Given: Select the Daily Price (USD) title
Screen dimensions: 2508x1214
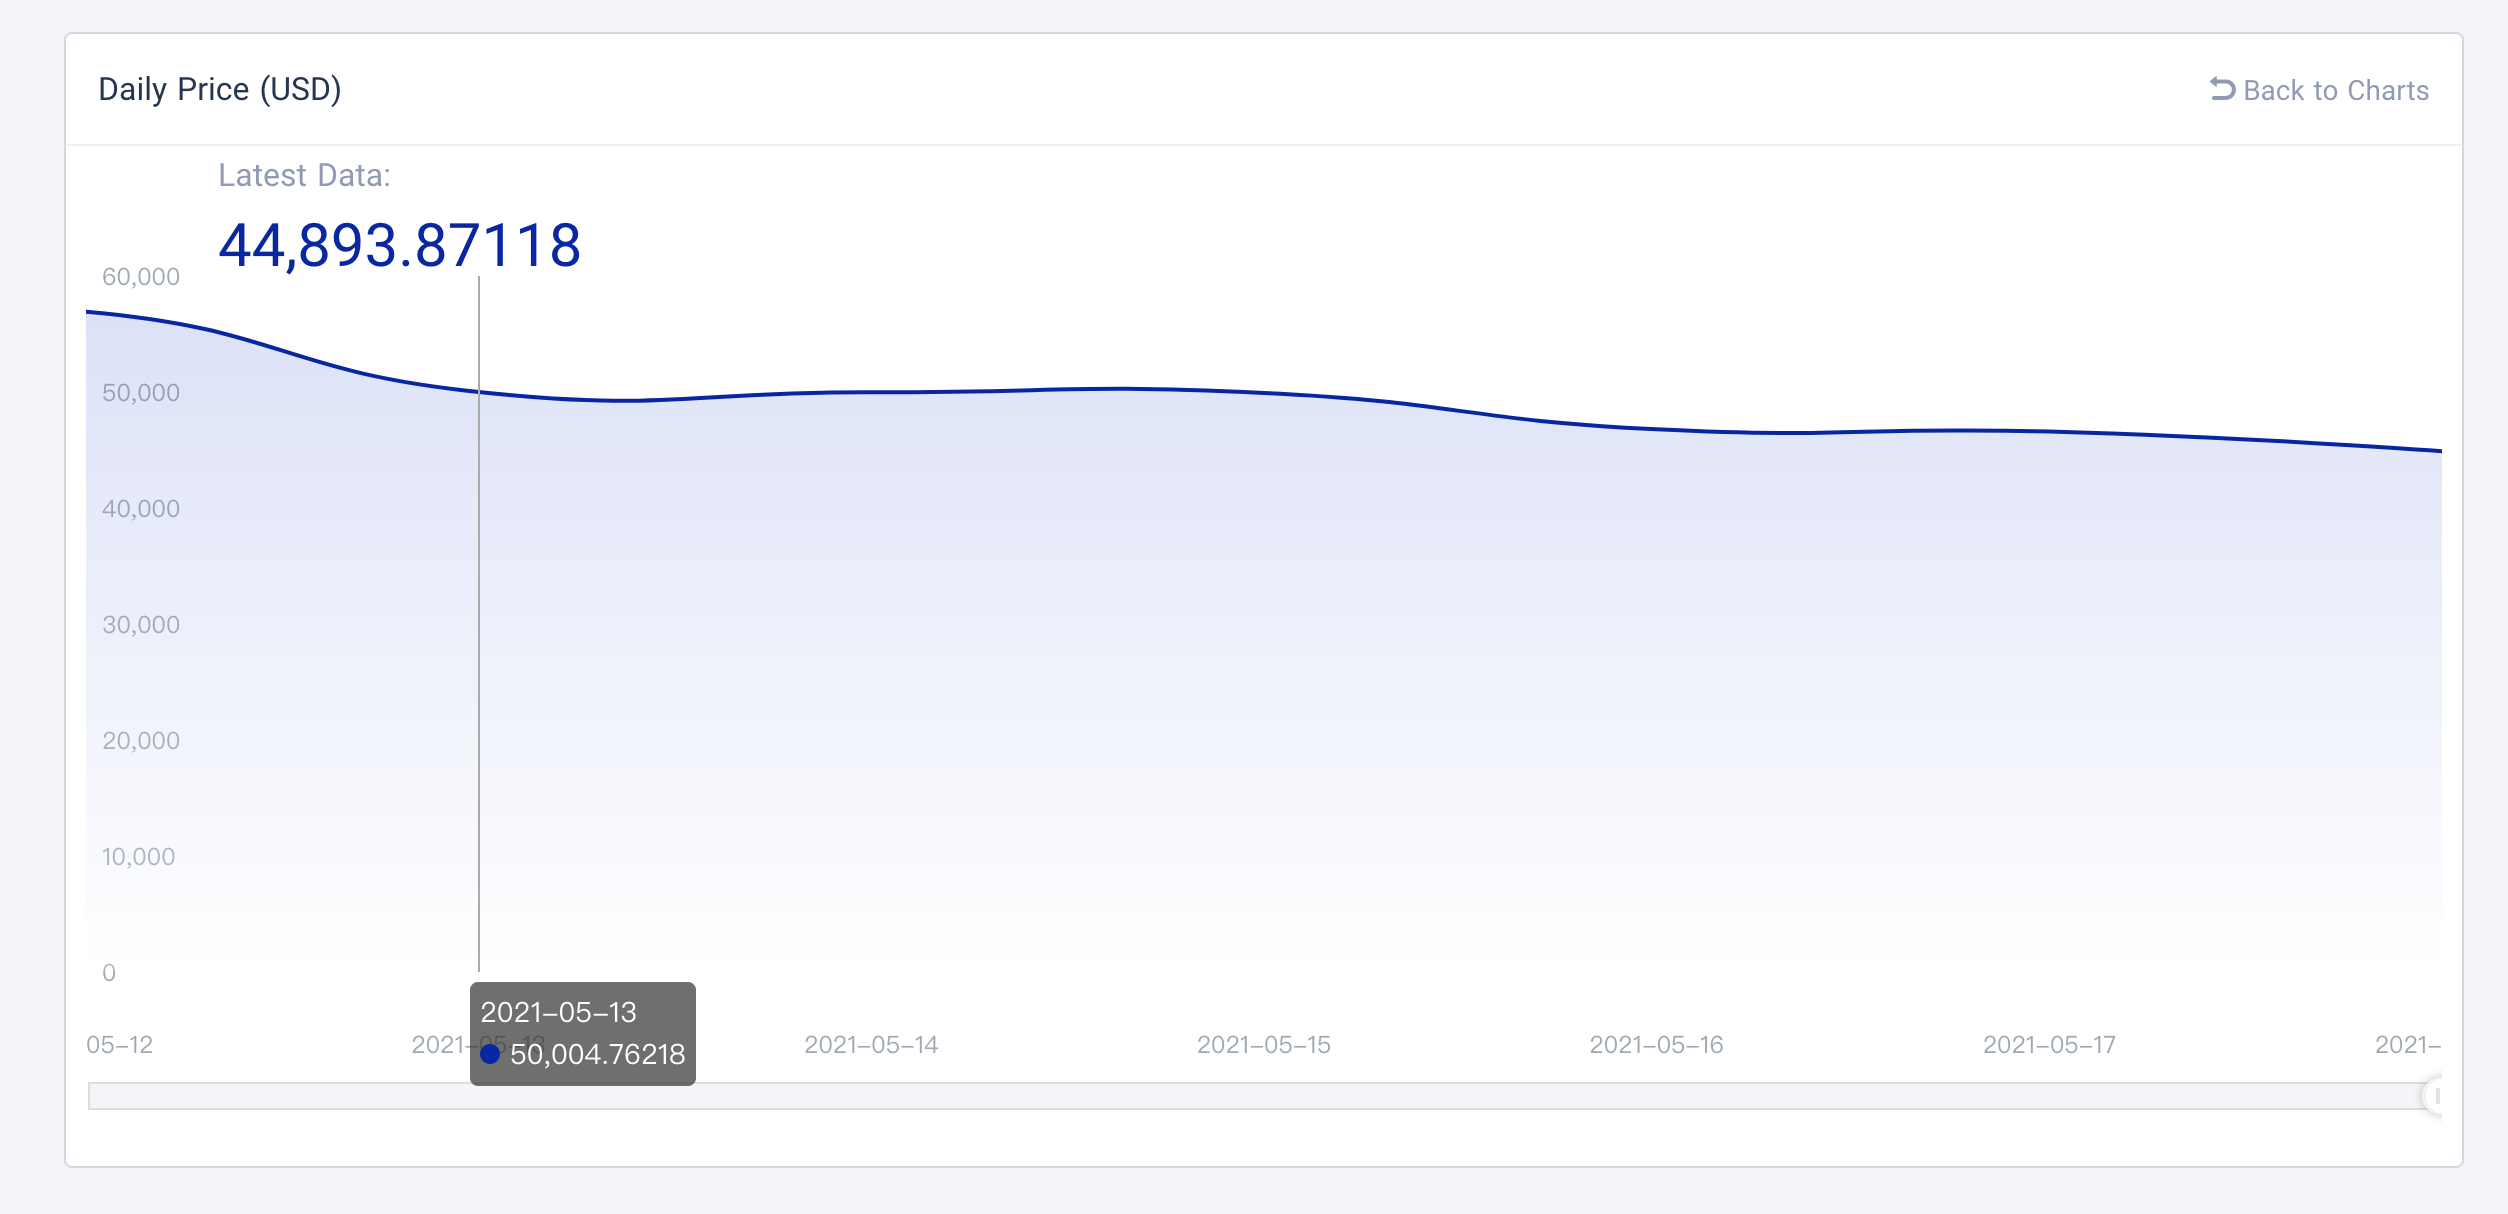Looking at the screenshot, I should tap(220, 89).
